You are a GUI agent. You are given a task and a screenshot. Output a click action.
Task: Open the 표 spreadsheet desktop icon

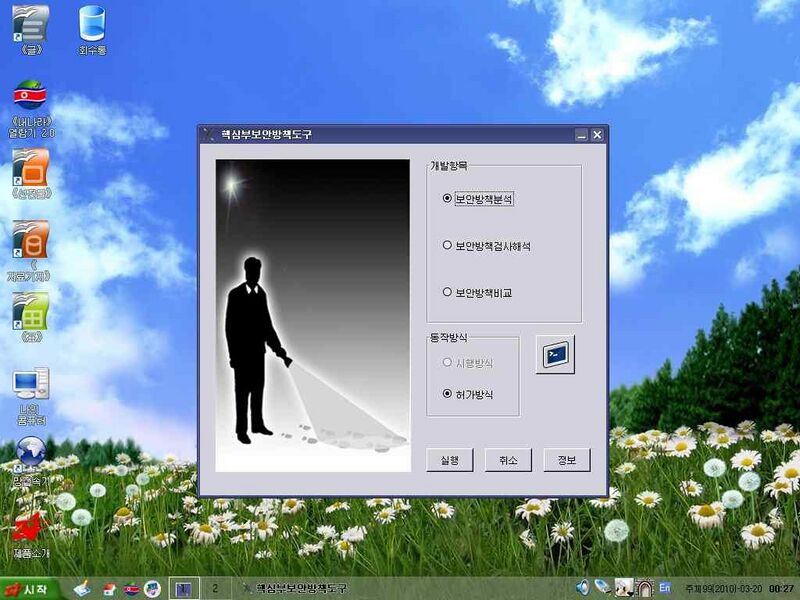pyautogui.click(x=30, y=310)
